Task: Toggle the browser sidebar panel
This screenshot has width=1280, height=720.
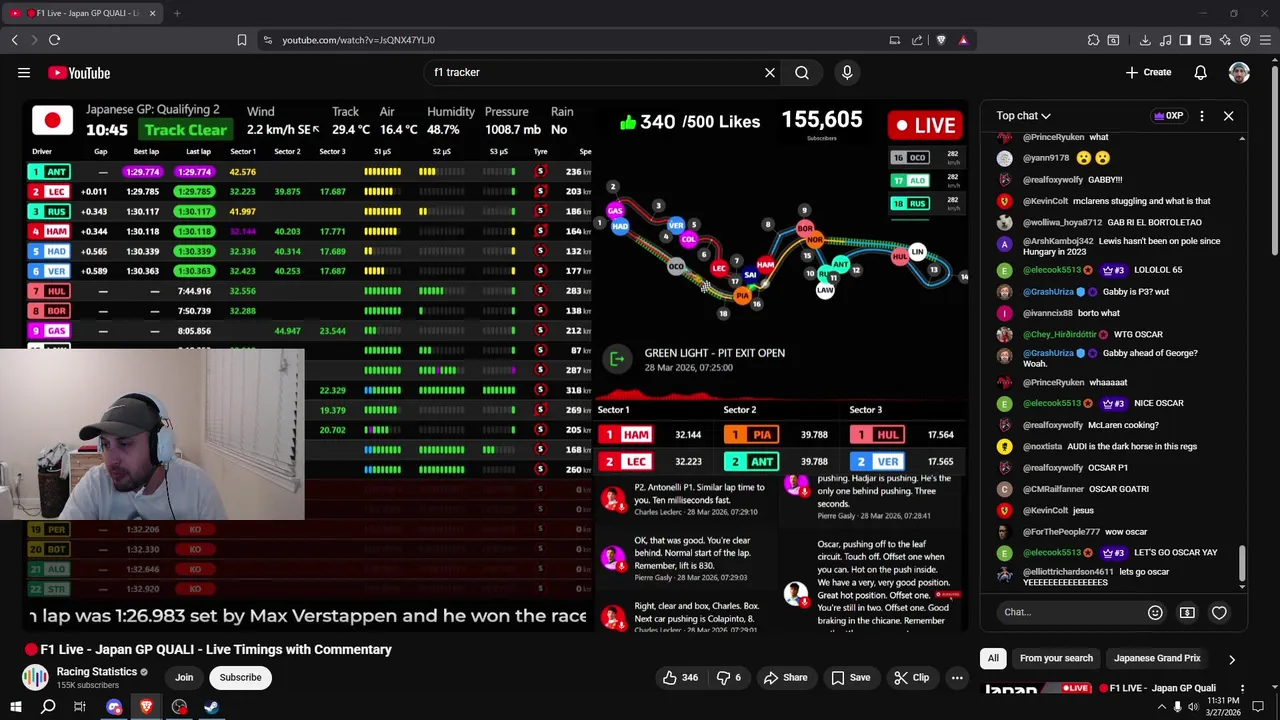Action: coord(1185,40)
